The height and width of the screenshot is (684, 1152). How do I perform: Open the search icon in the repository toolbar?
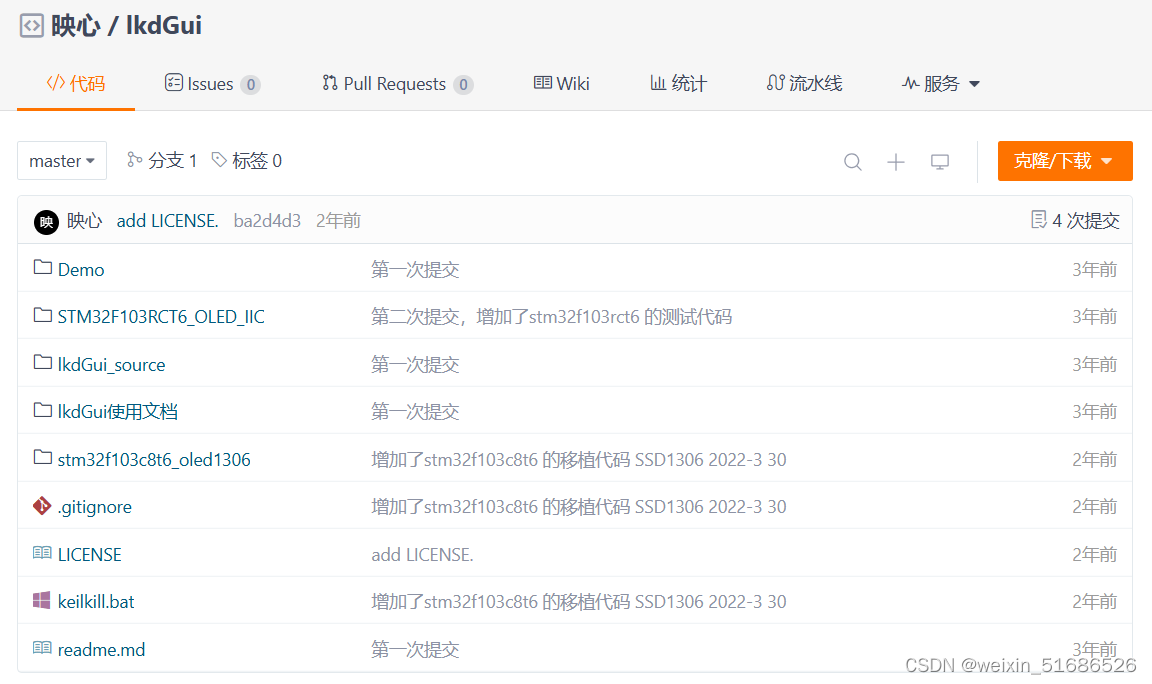tap(852, 161)
